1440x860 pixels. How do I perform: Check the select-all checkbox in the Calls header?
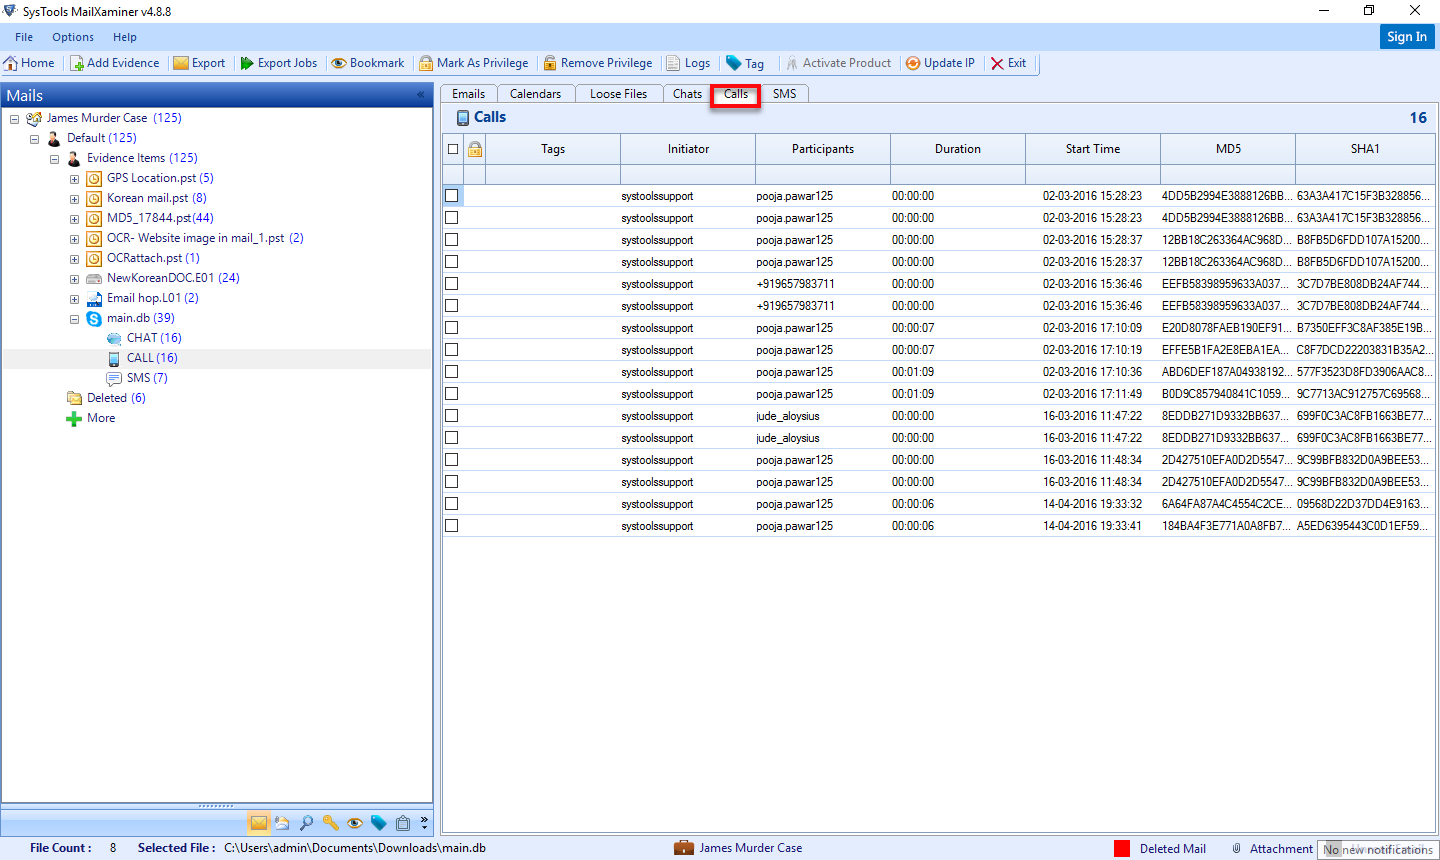451,148
